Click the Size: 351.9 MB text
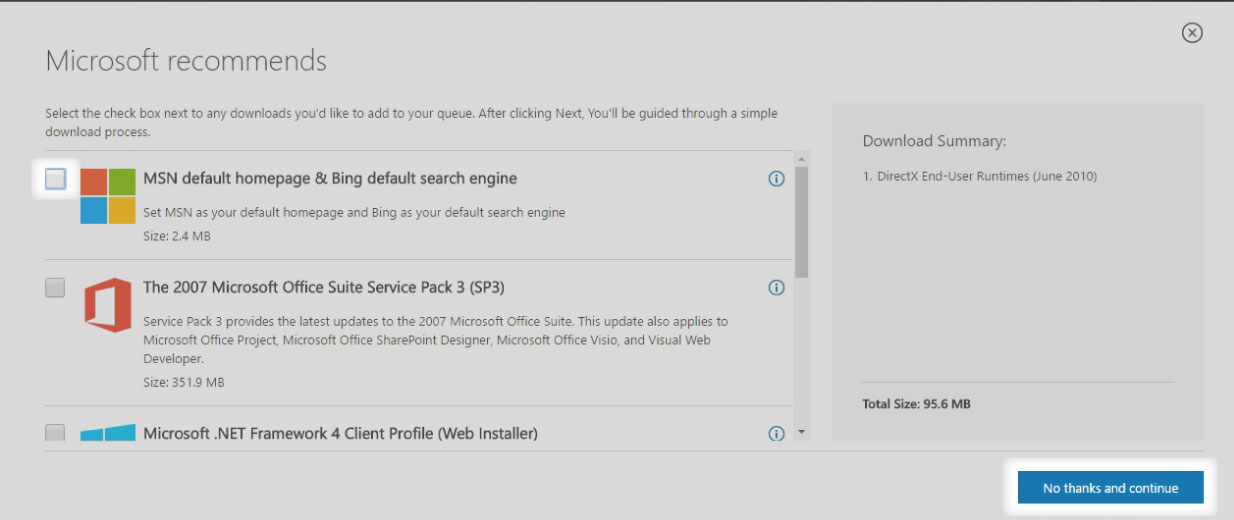Viewport: 1234px width, 520px height. [x=183, y=382]
